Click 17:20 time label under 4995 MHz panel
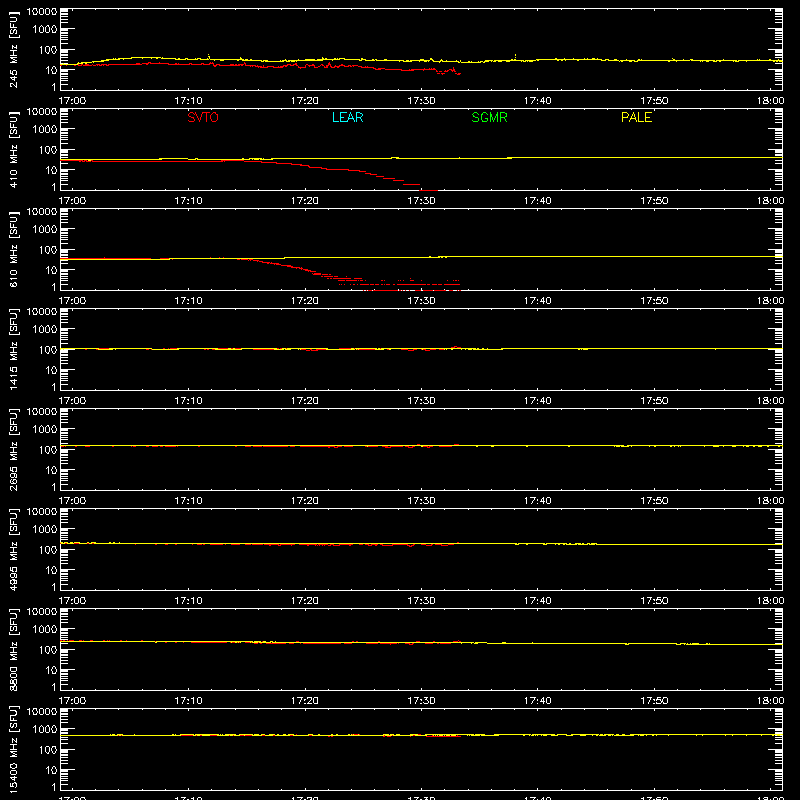The width and height of the screenshot is (800, 800). pos(305,601)
